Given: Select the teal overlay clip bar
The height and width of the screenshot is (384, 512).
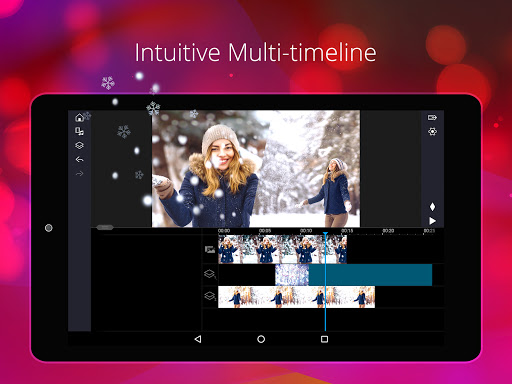Looking at the screenshot, I should pos(370,275).
